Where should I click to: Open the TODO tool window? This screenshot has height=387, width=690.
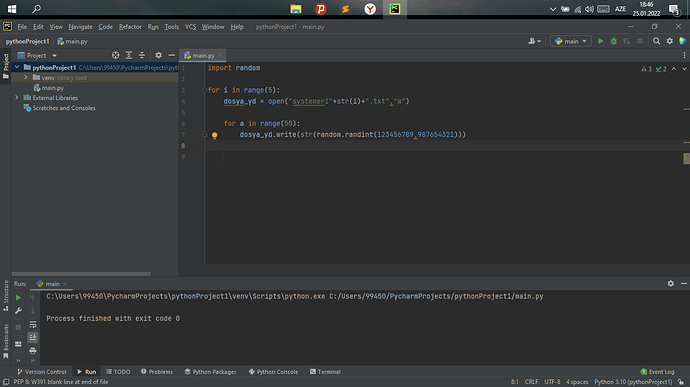tap(118, 372)
